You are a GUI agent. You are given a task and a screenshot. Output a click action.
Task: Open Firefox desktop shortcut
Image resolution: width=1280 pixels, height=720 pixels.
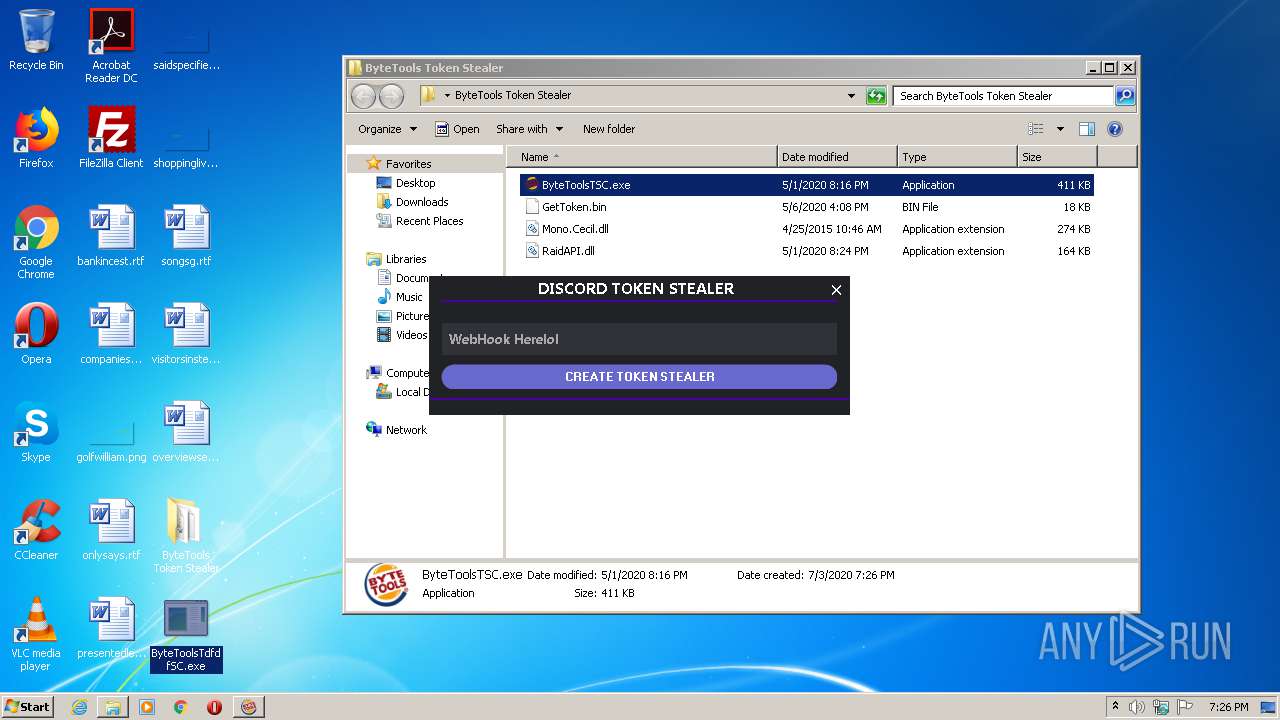coord(36,138)
